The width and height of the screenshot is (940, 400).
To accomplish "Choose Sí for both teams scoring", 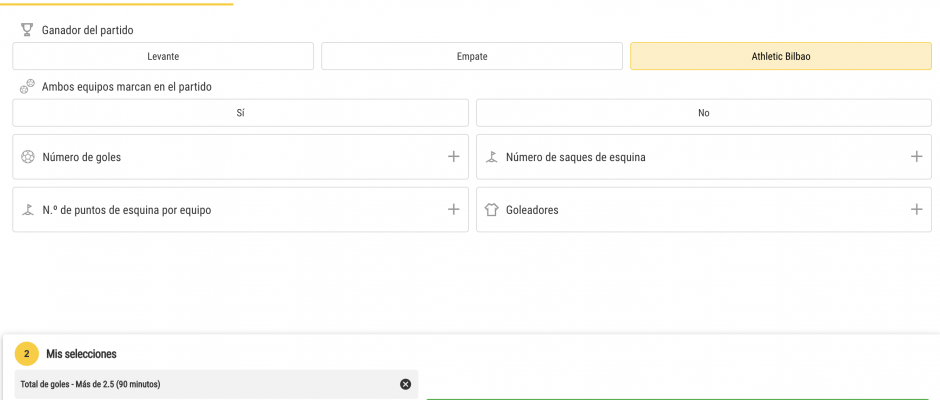I will point(240,113).
